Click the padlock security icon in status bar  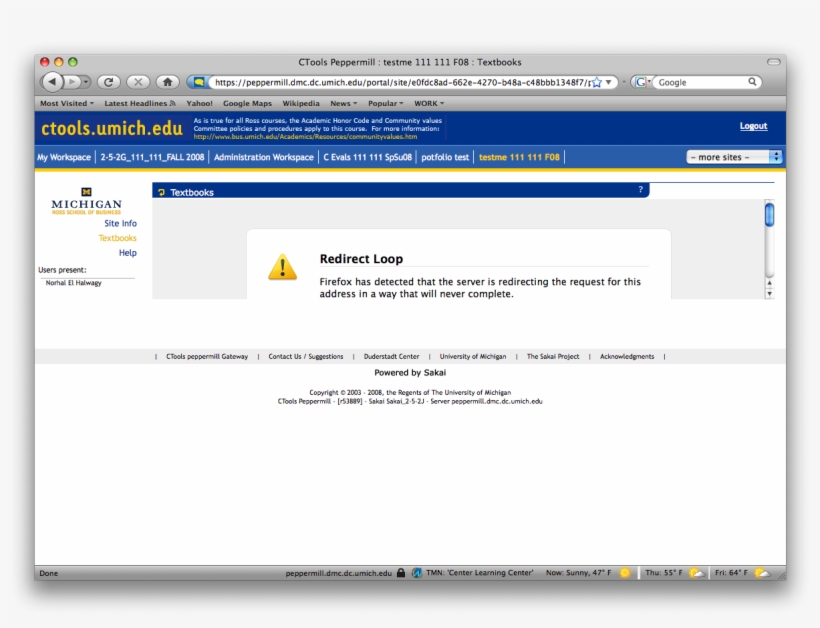click(x=401, y=573)
